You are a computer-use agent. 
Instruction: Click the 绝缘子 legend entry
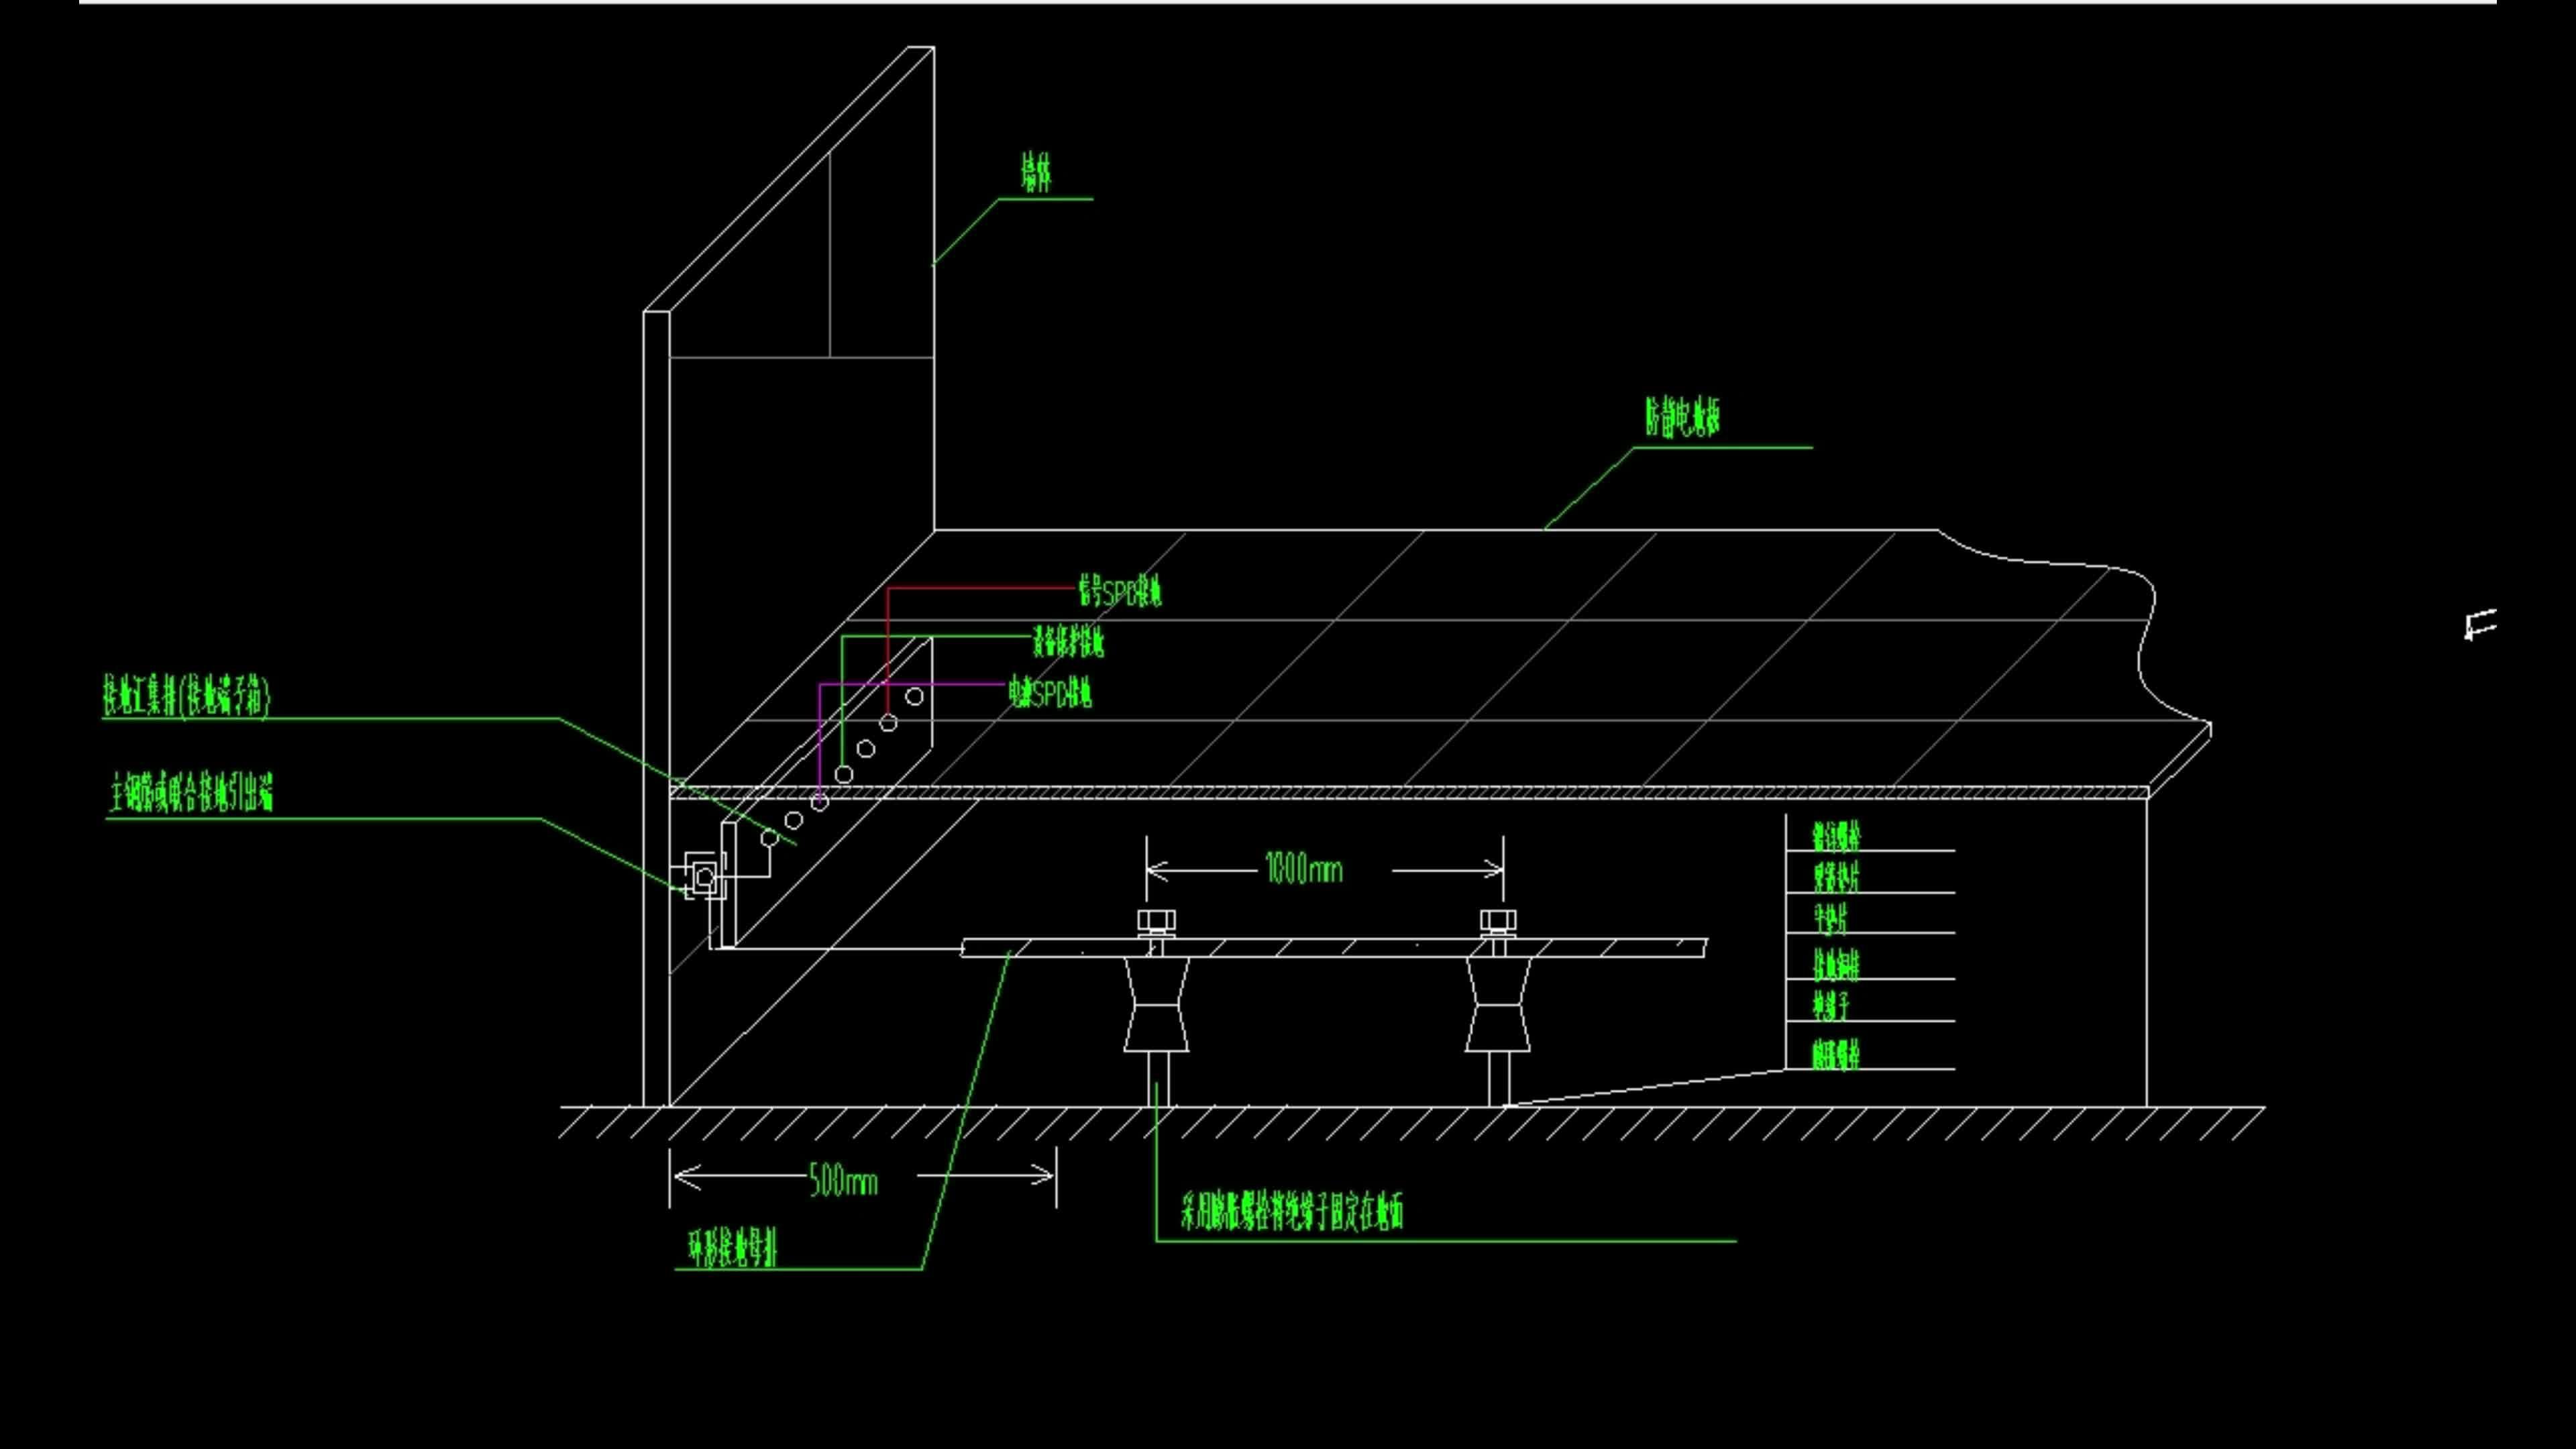[1830, 1005]
